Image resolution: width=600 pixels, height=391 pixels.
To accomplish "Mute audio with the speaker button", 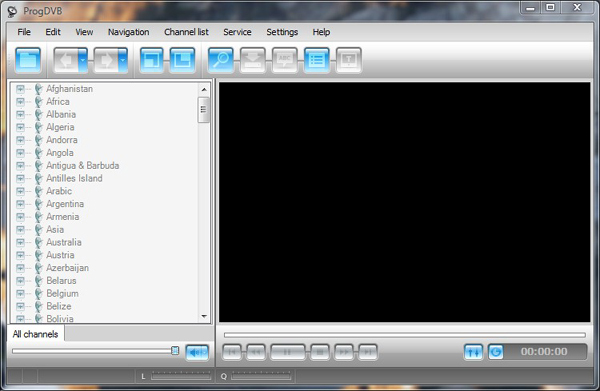I will (x=197, y=352).
